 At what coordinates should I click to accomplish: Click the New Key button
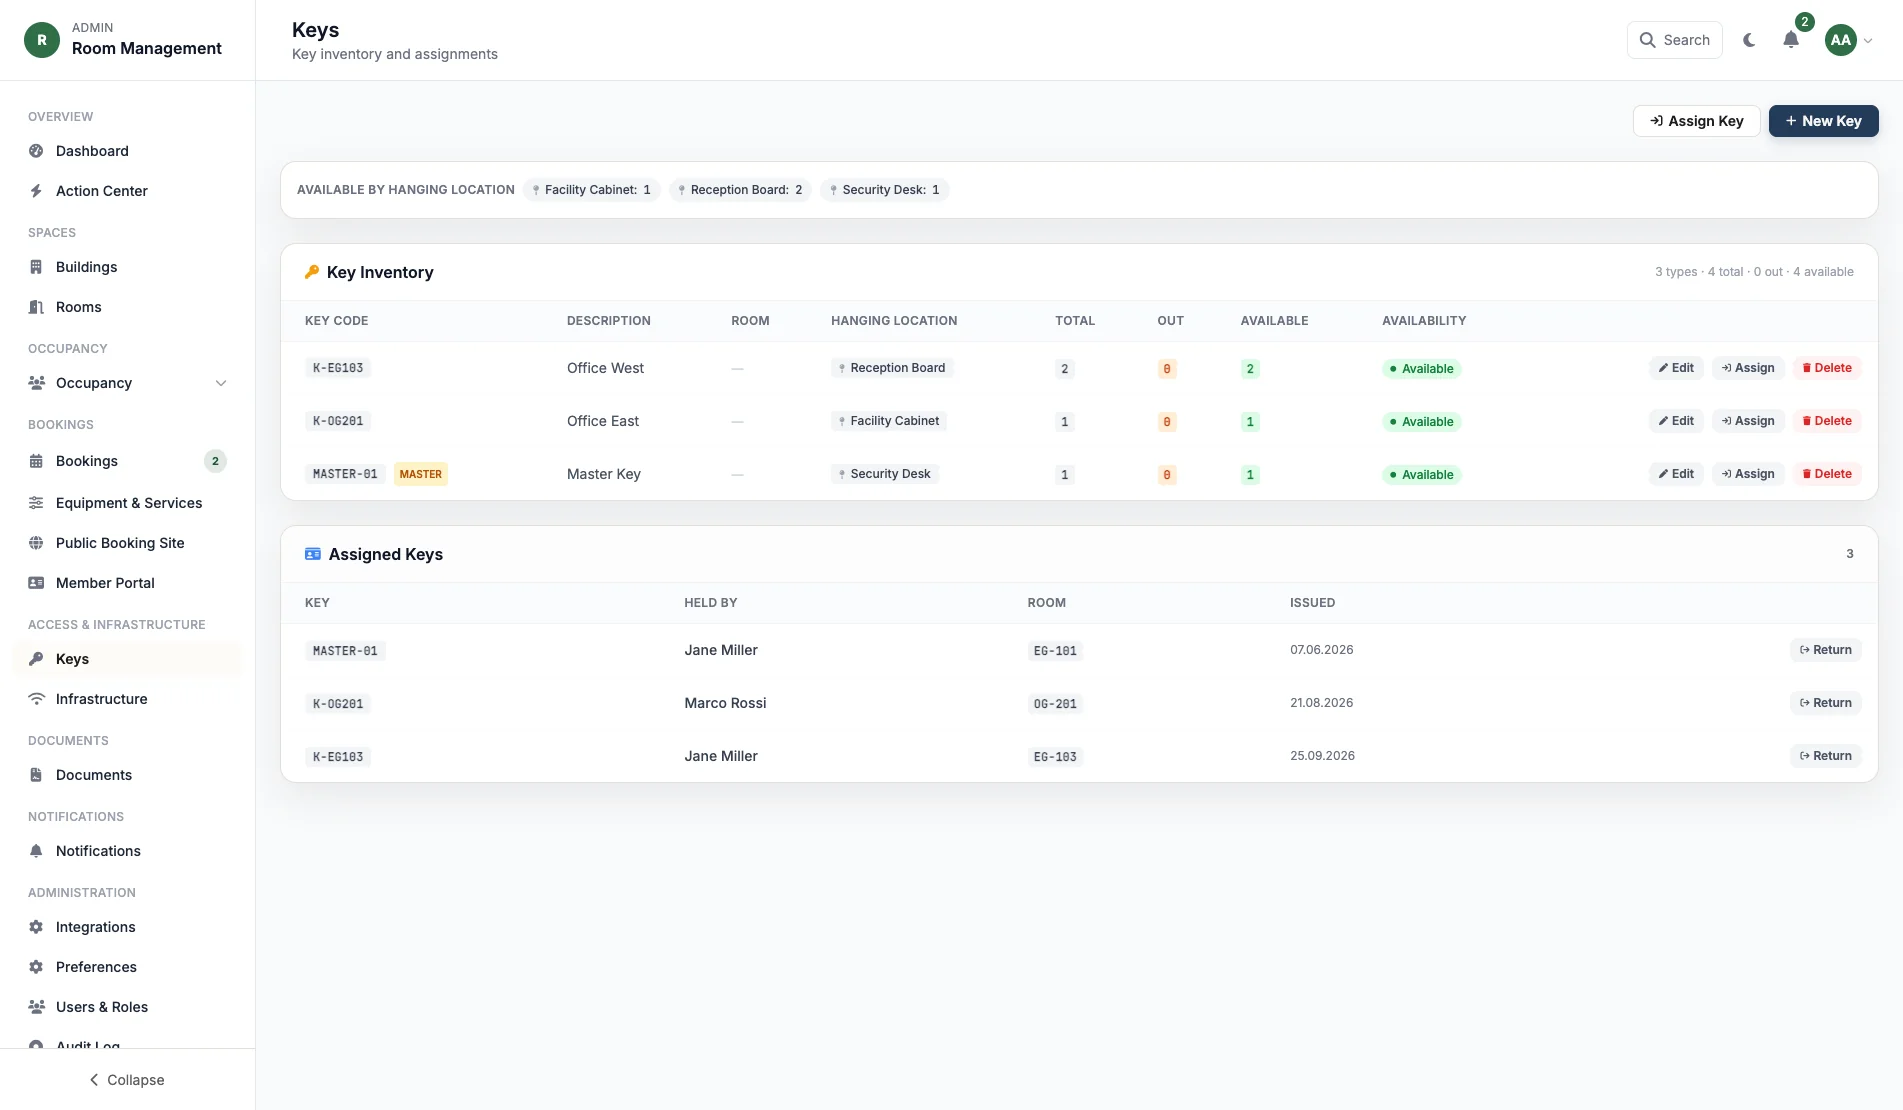pyautogui.click(x=1823, y=121)
